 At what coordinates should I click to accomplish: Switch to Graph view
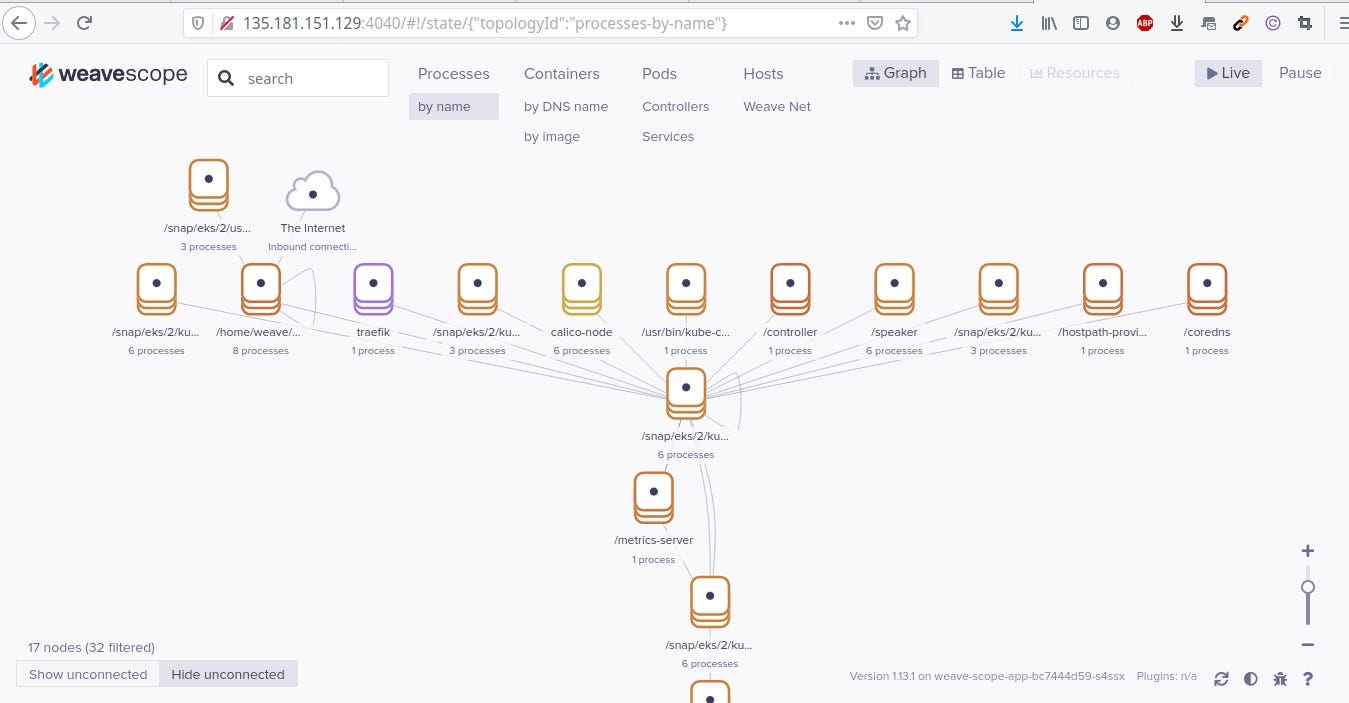[896, 73]
